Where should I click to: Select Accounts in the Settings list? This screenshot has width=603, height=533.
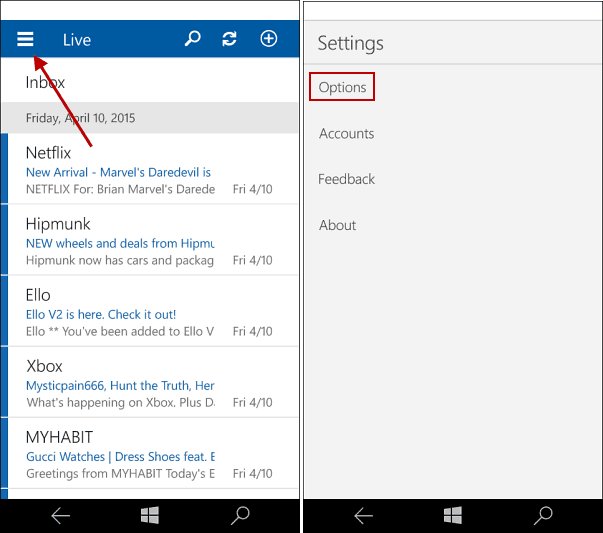click(x=346, y=134)
